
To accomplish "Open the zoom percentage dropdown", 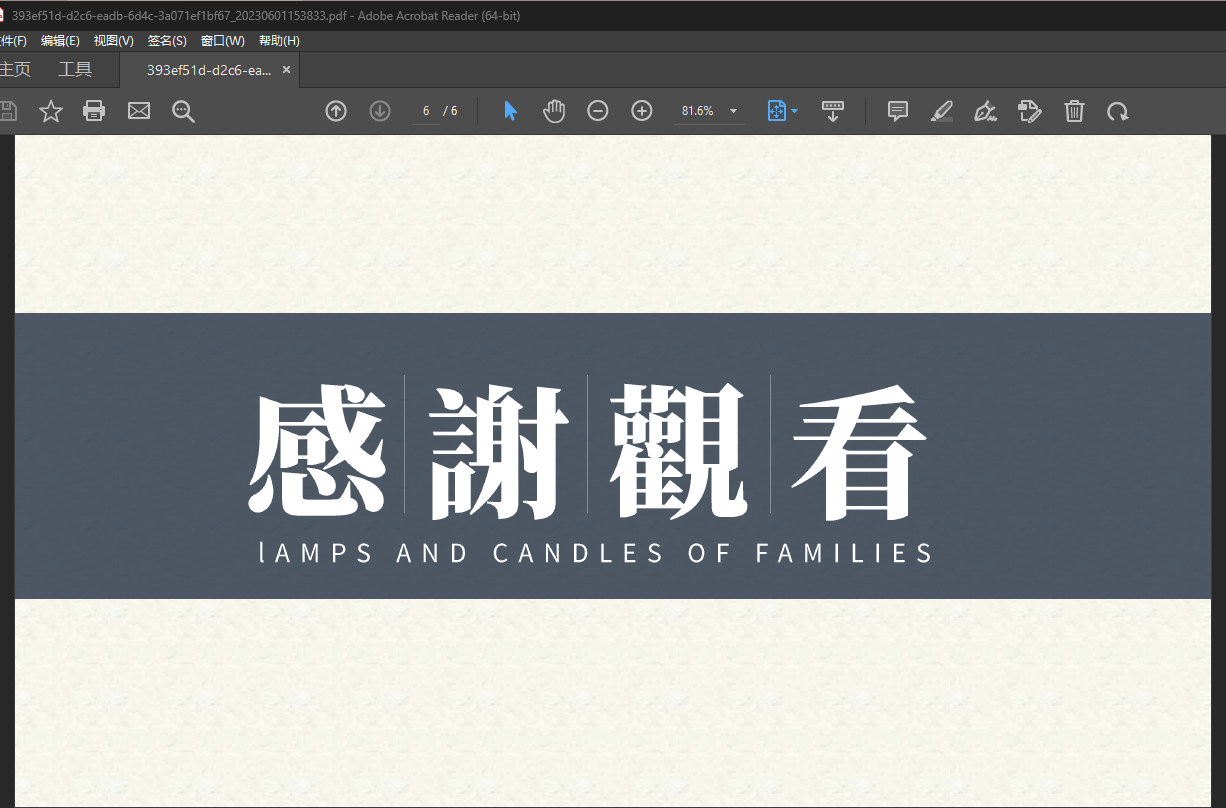I will (x=732, y=111).
